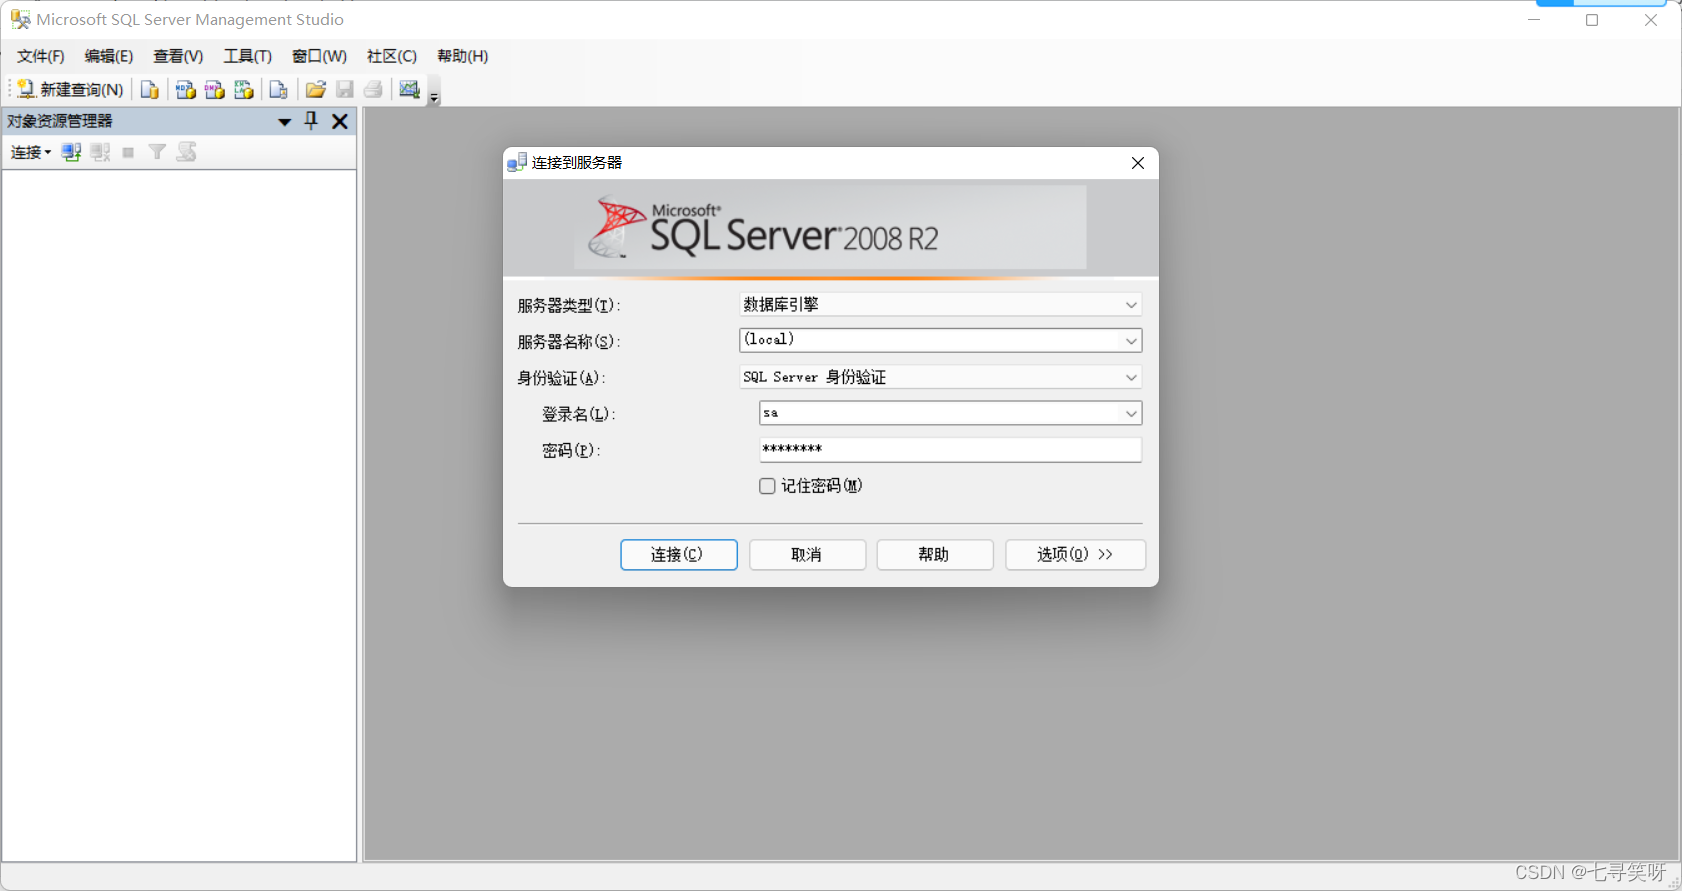Screen dimensions: 1682x891
Task: Open the 社区(C) menu
Action: (392, 56)
